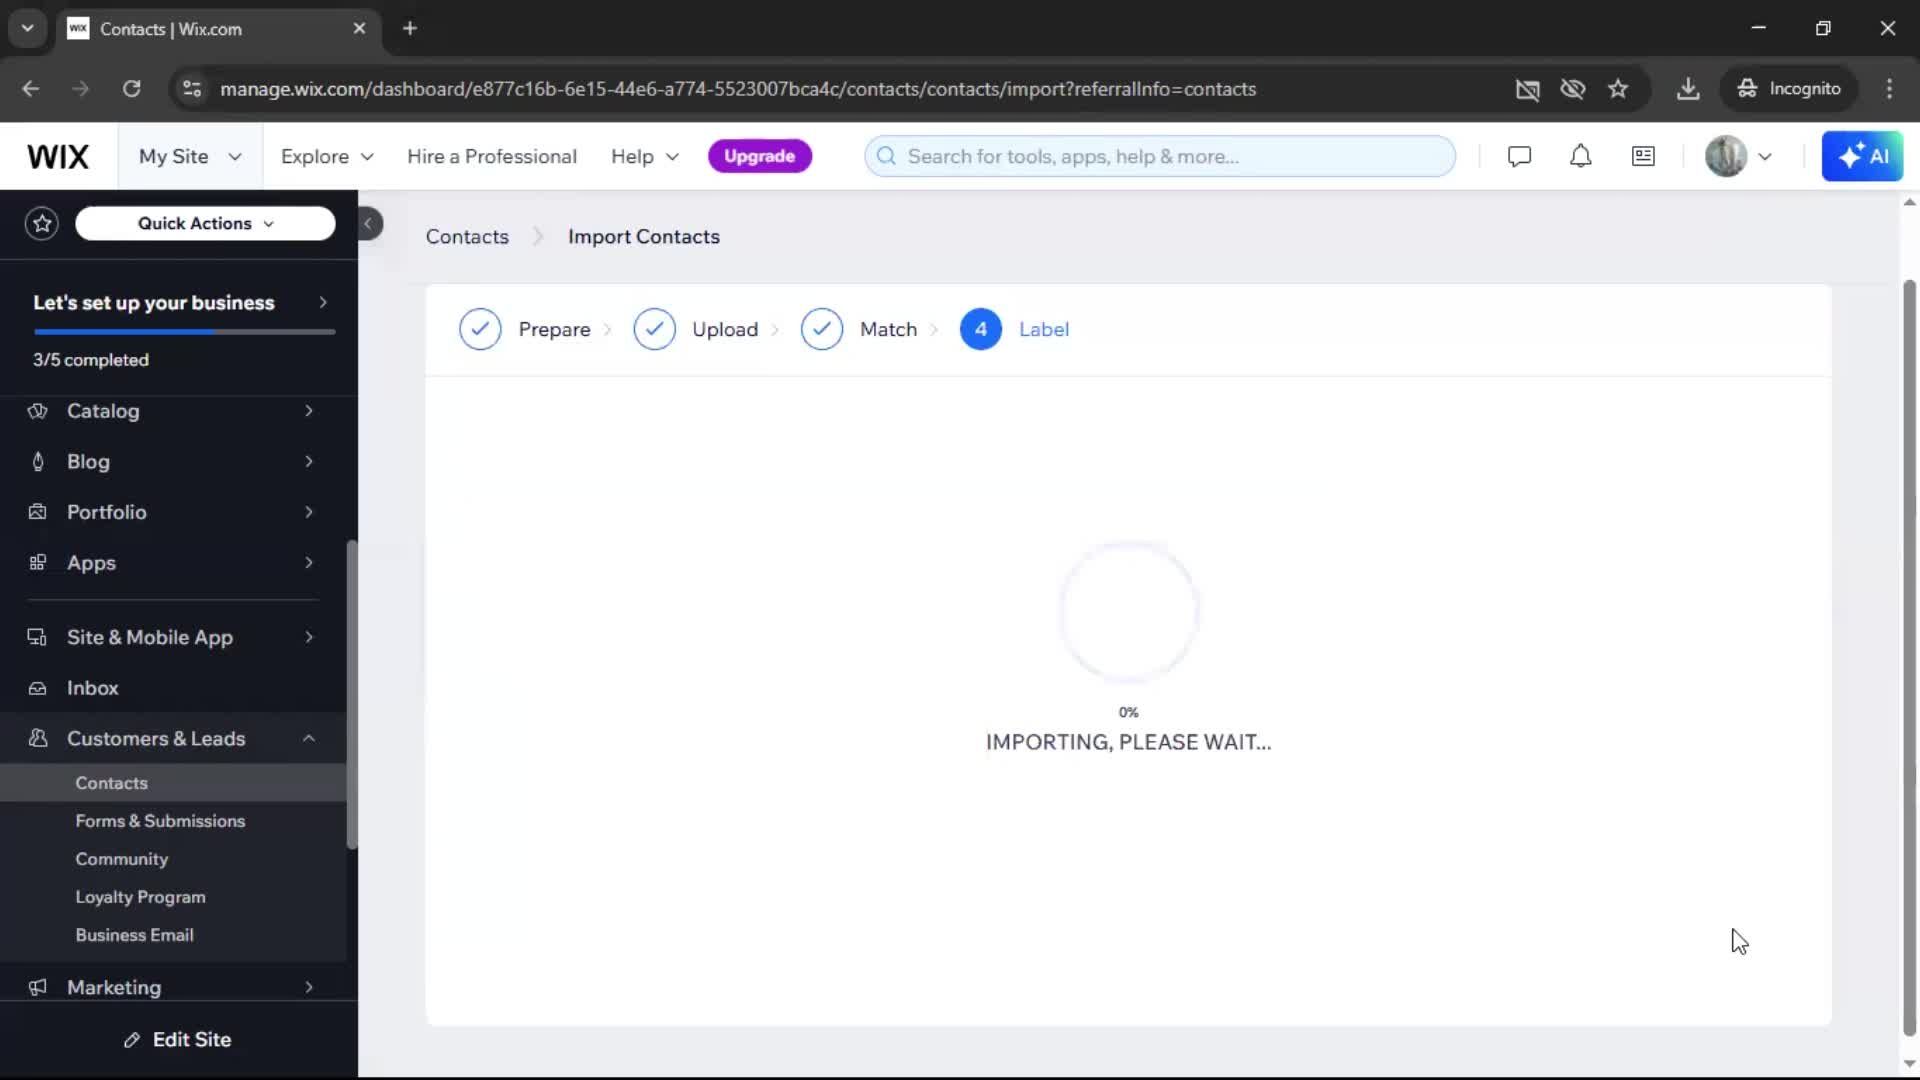
Task: Click the Inbox icon in sidebar
Action: 38,689
